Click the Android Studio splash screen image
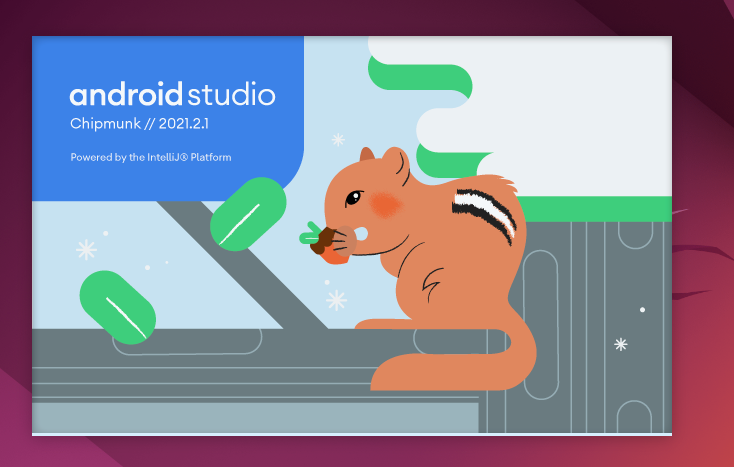Viewport: 734px width, 467px height. (x=352, y=235)
